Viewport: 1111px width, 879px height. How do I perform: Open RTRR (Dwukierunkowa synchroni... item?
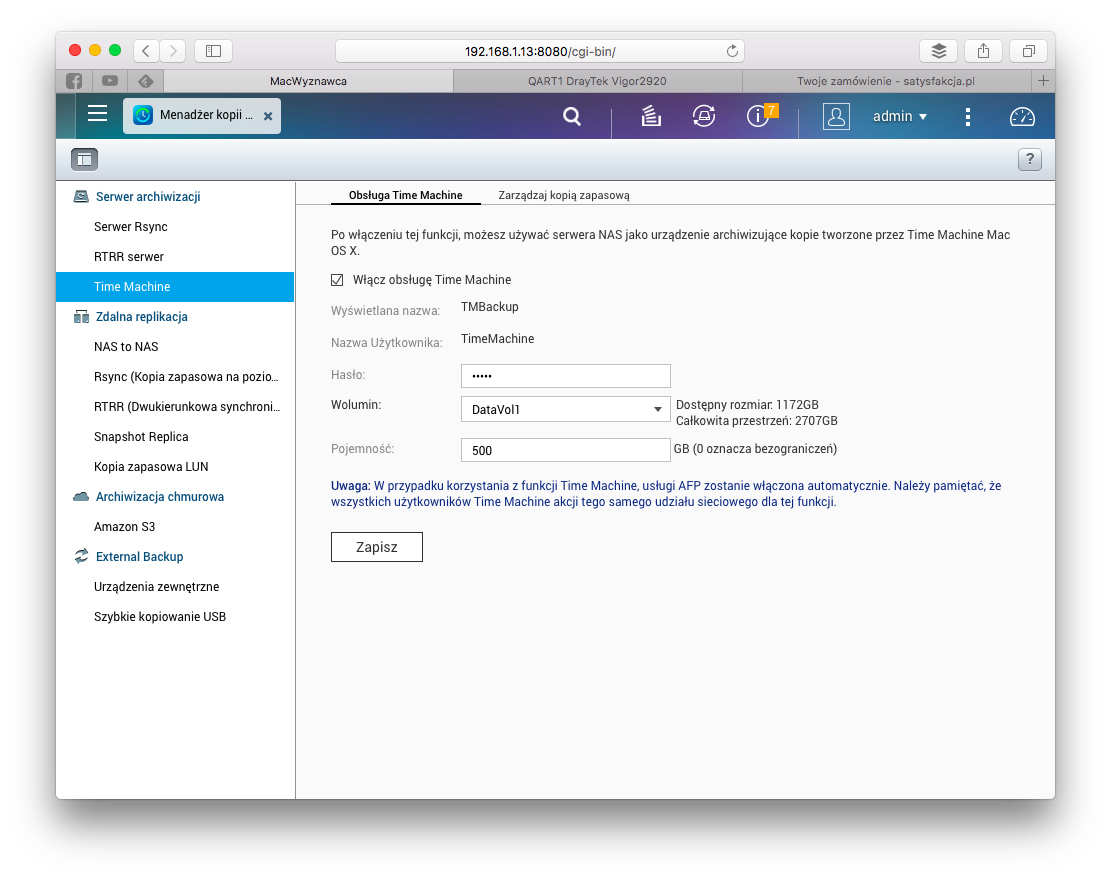click(175, 407)
